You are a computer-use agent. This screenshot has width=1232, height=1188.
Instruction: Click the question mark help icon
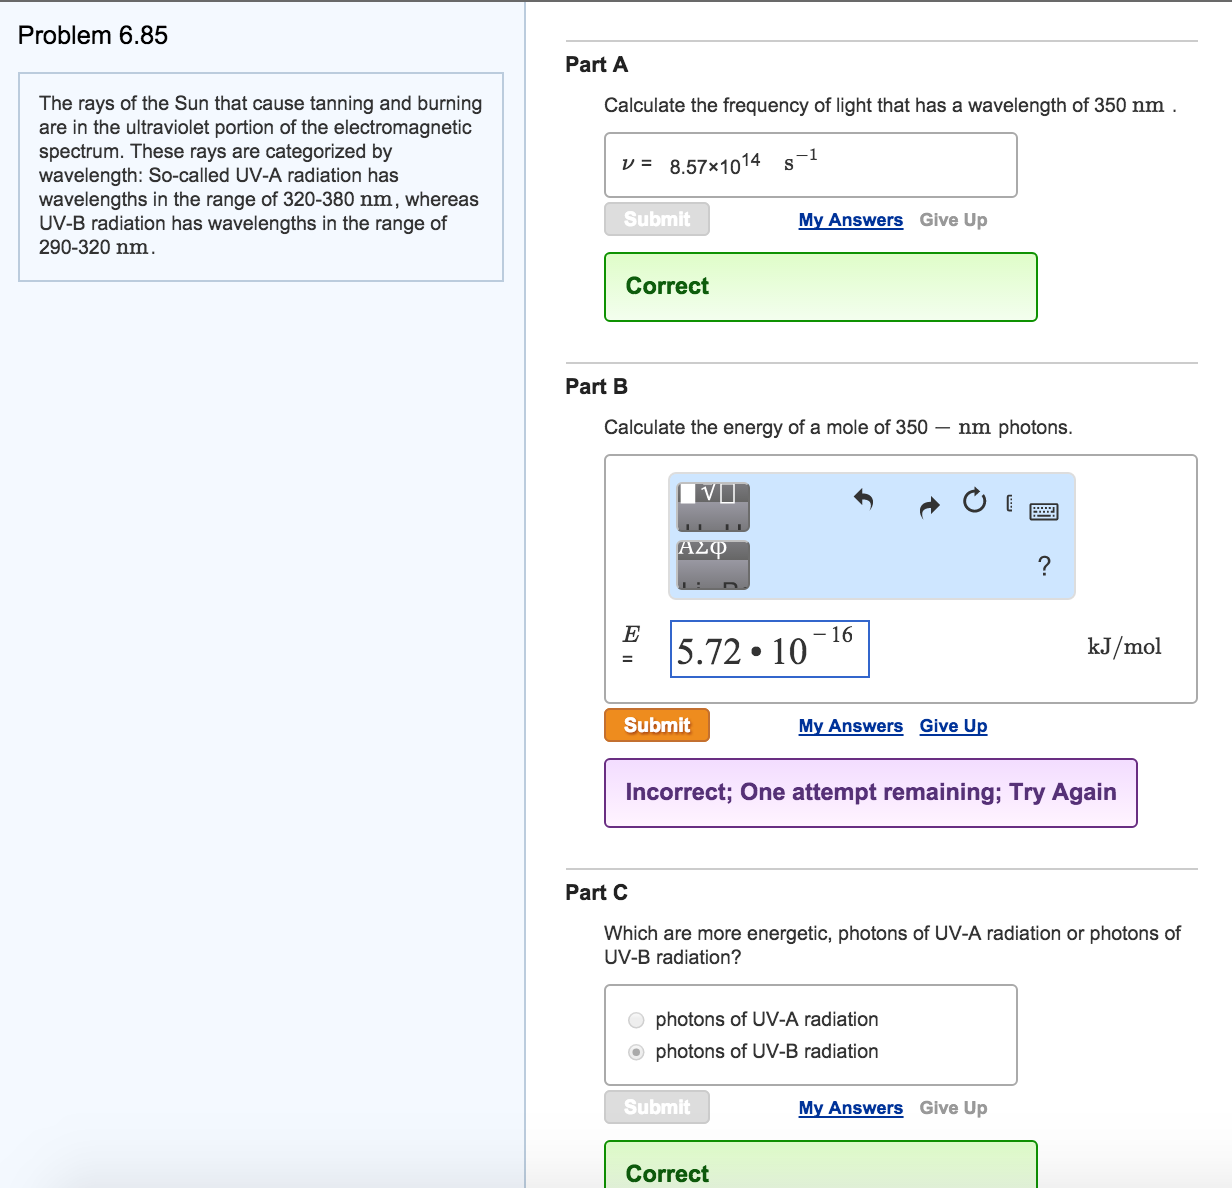[x=1044, y=566]
